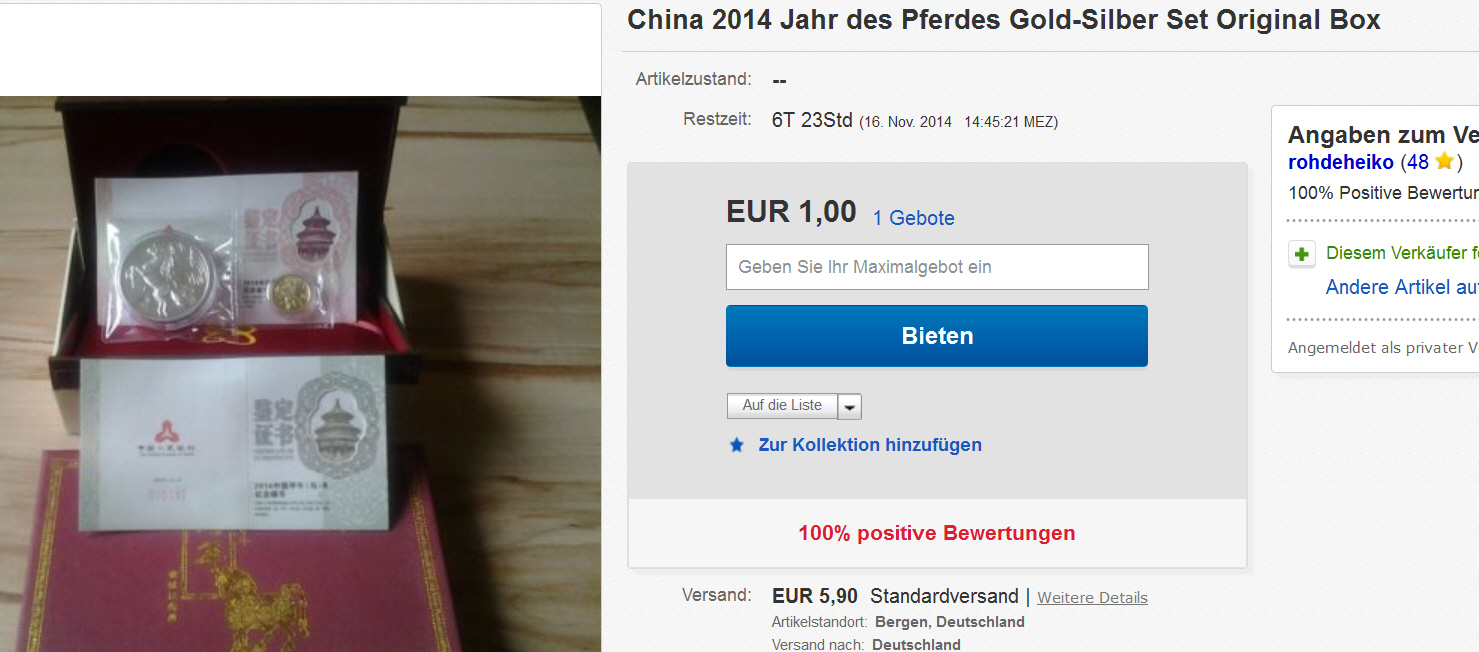The height and width of the screenshot is (652, 1479).
Task: Click the green plus follow-seller icon
Action: 1301,254
